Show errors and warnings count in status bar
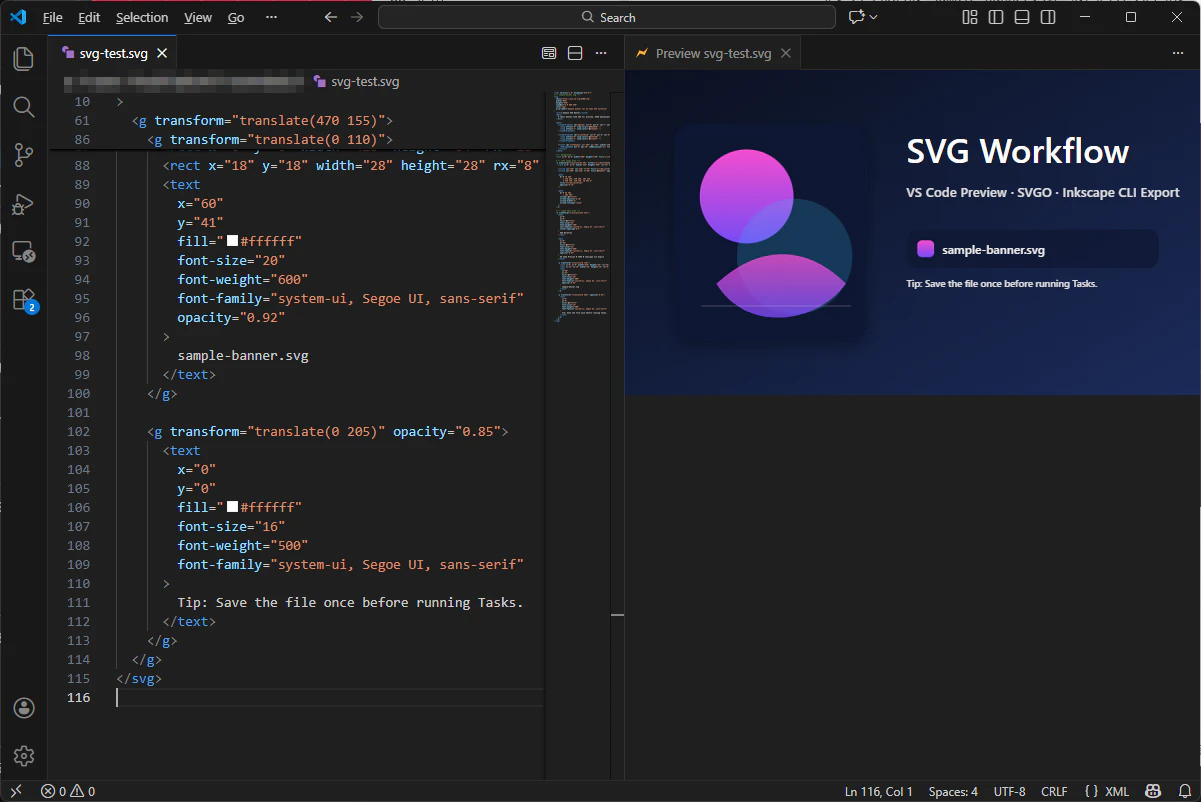The image size is (1201, 802). pos(68,791)
